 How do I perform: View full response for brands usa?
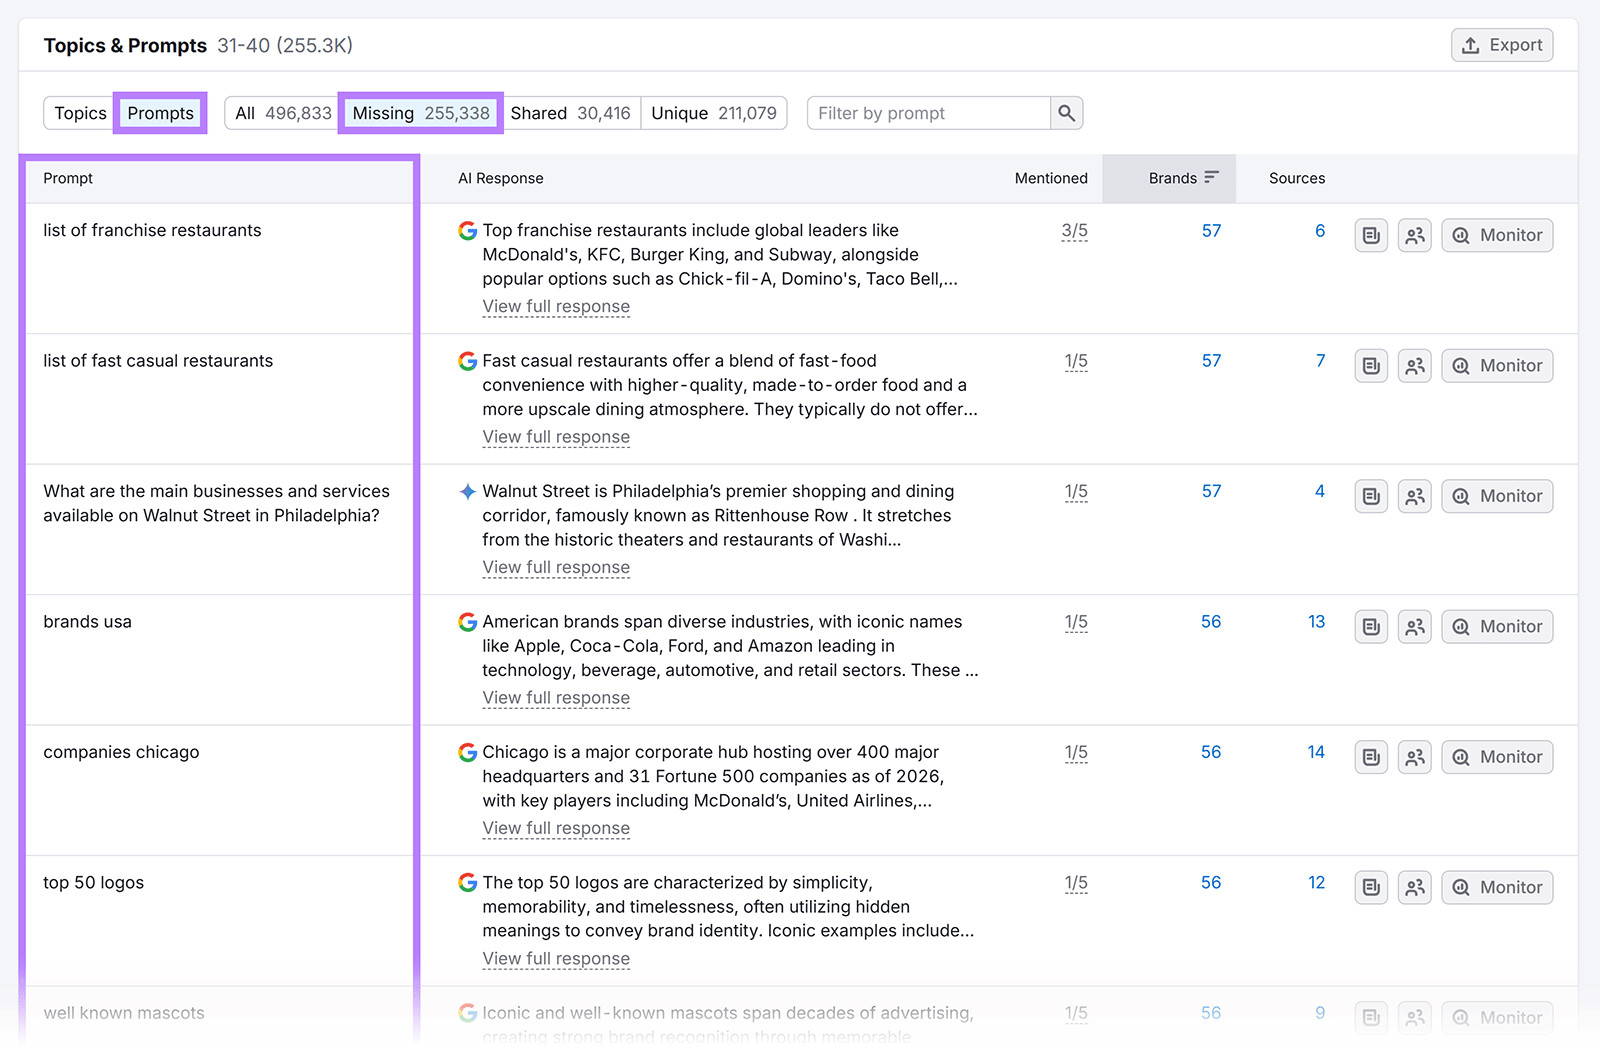tap(556, 698)
